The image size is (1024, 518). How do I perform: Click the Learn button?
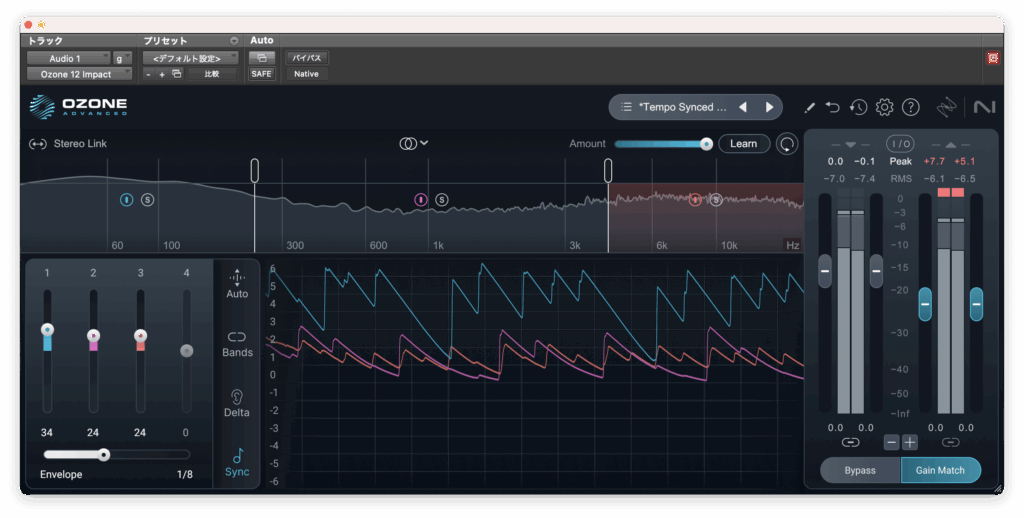tap(743, 144)
